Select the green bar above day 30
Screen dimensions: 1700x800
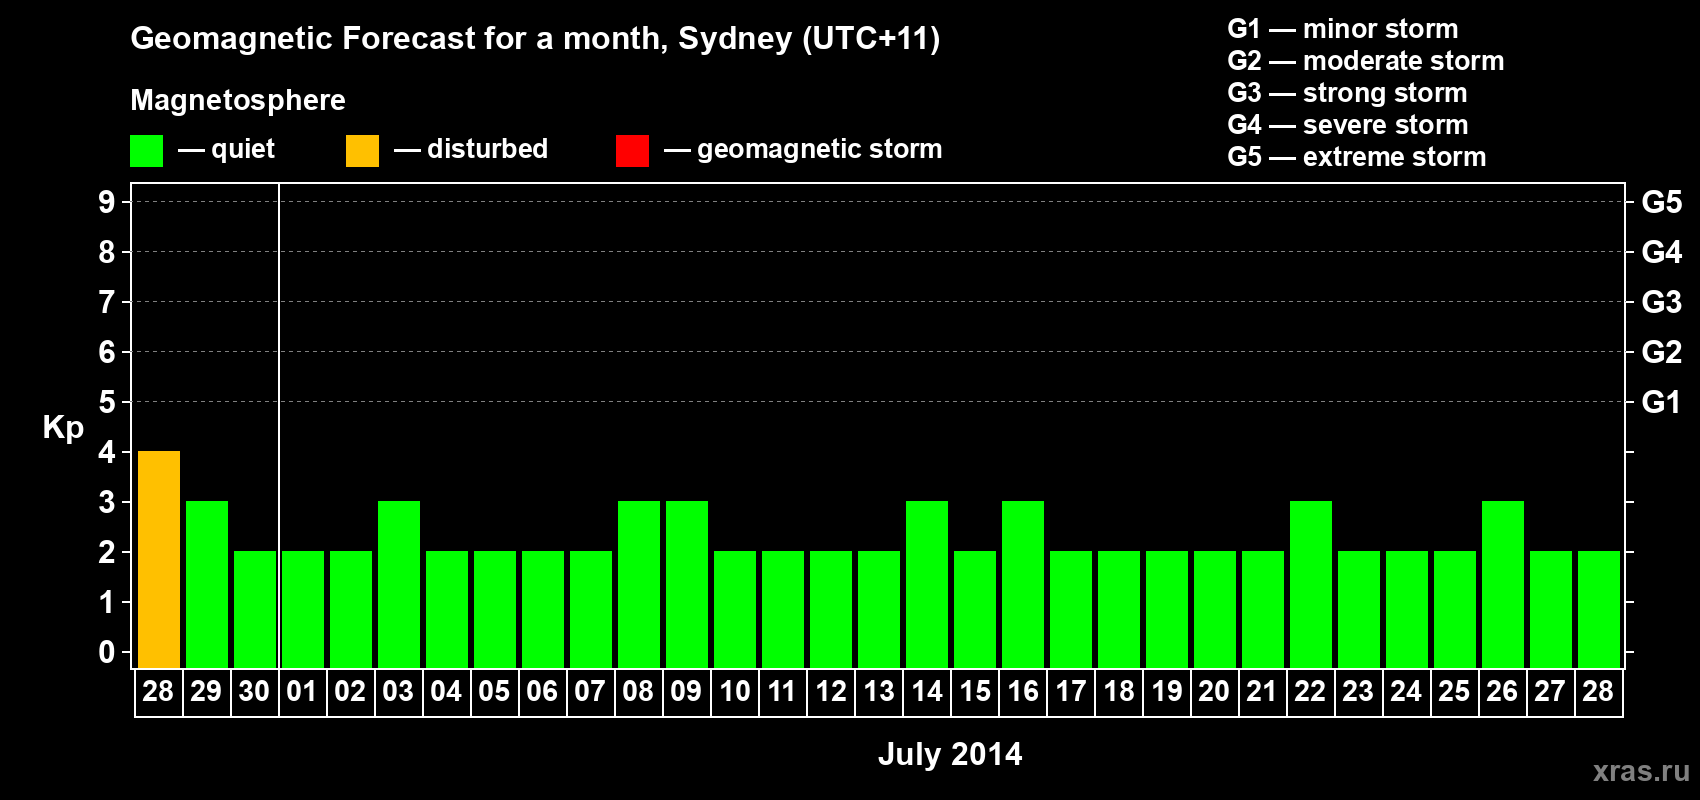(x=255, y=609)
